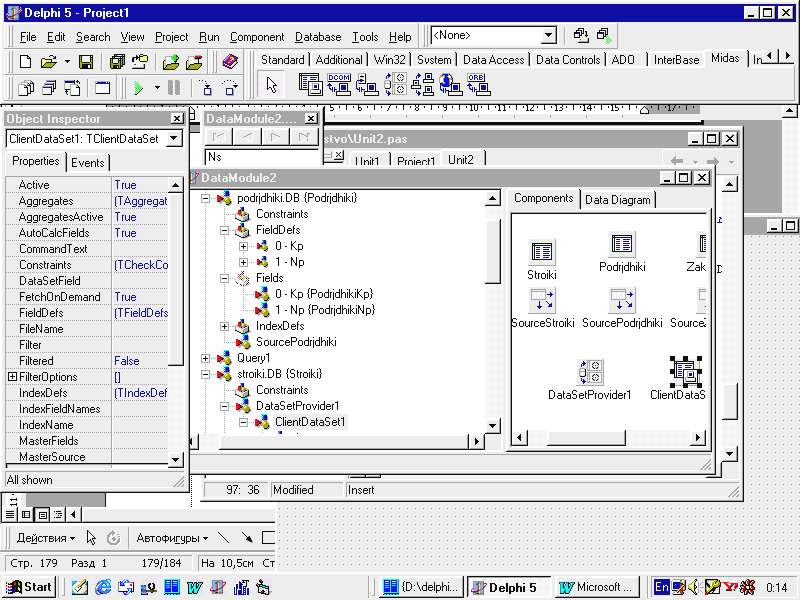The width and height of the screenshot is (800, 600).
Task: Select the Stroiki table component icon
Action: (x=541, y=252)
